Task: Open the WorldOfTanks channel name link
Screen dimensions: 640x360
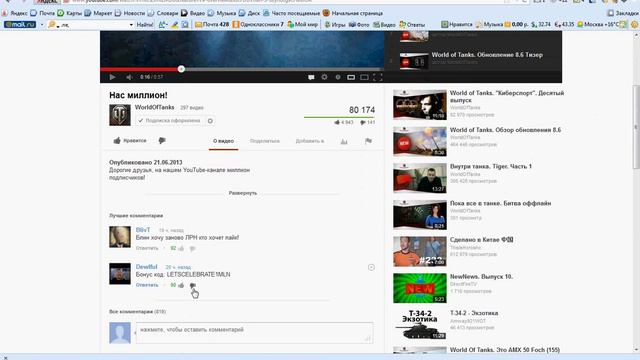Action: tap(154, 107)
